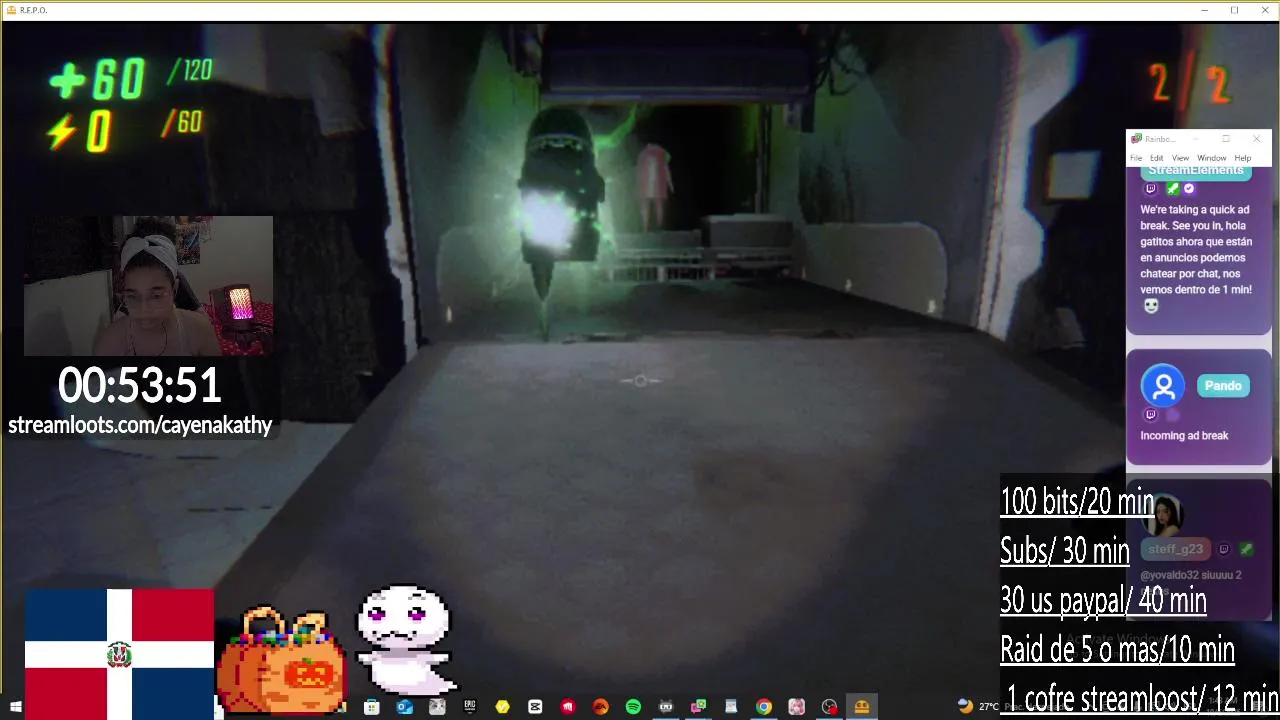The width and height of the screenshot is (1280, 720).
Task: Click the health value +60 in HUD
Action: (97, 79)
